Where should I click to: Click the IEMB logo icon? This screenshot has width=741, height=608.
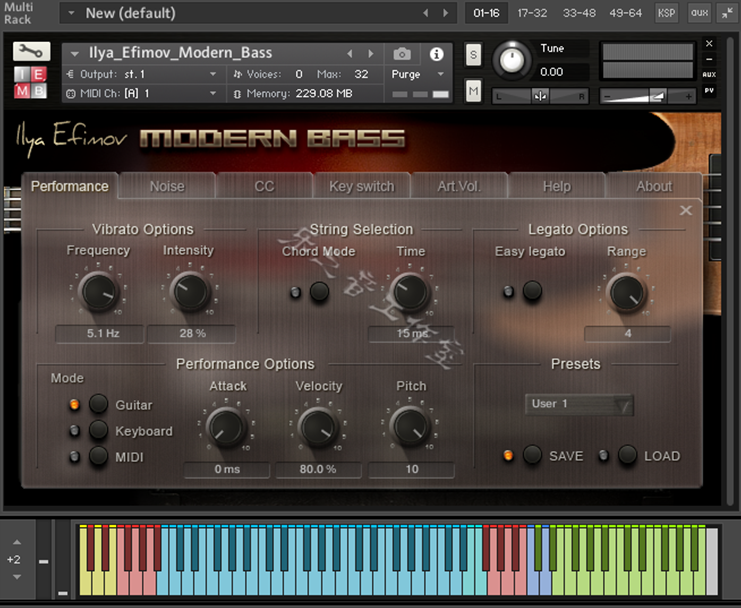click(x=31, y=82)
